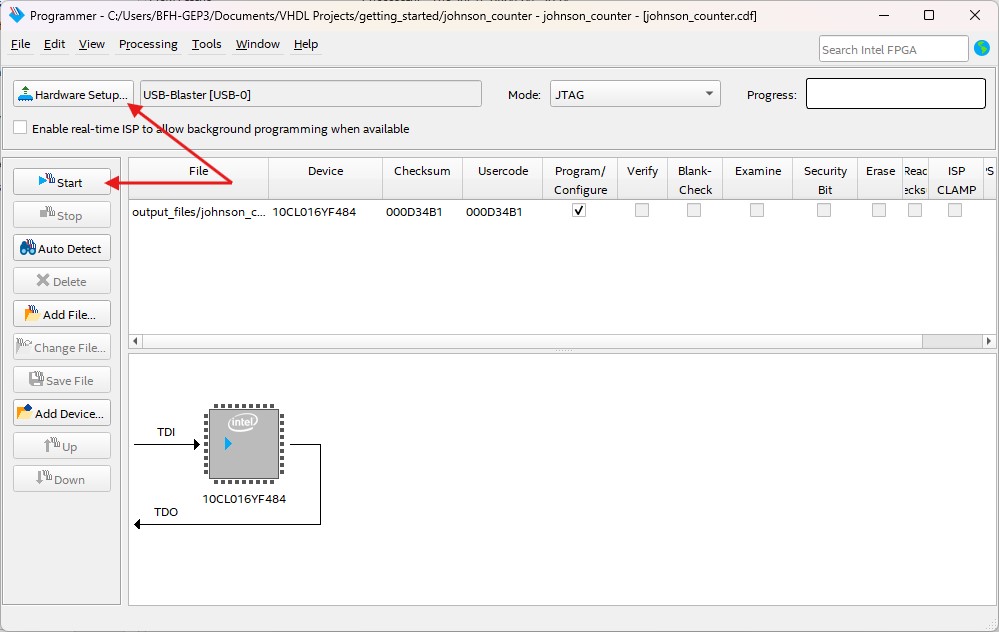This screenshot has width=999, height=632.
Task: Open the Tools menu
Action: pos(206,44)
